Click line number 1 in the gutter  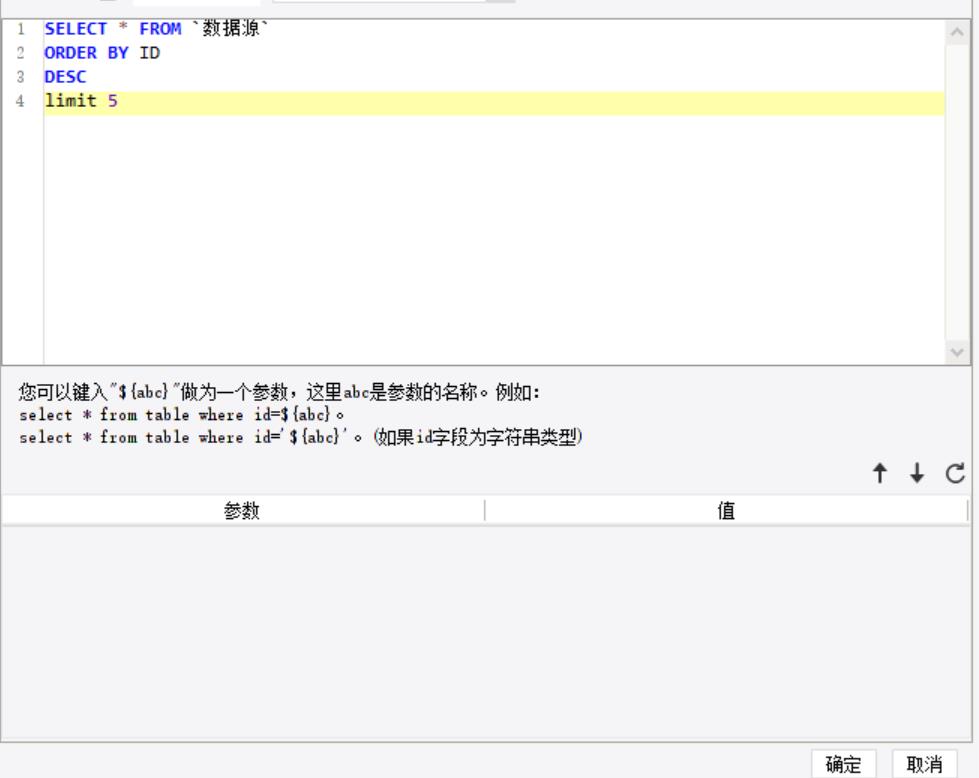pos(21,29)
